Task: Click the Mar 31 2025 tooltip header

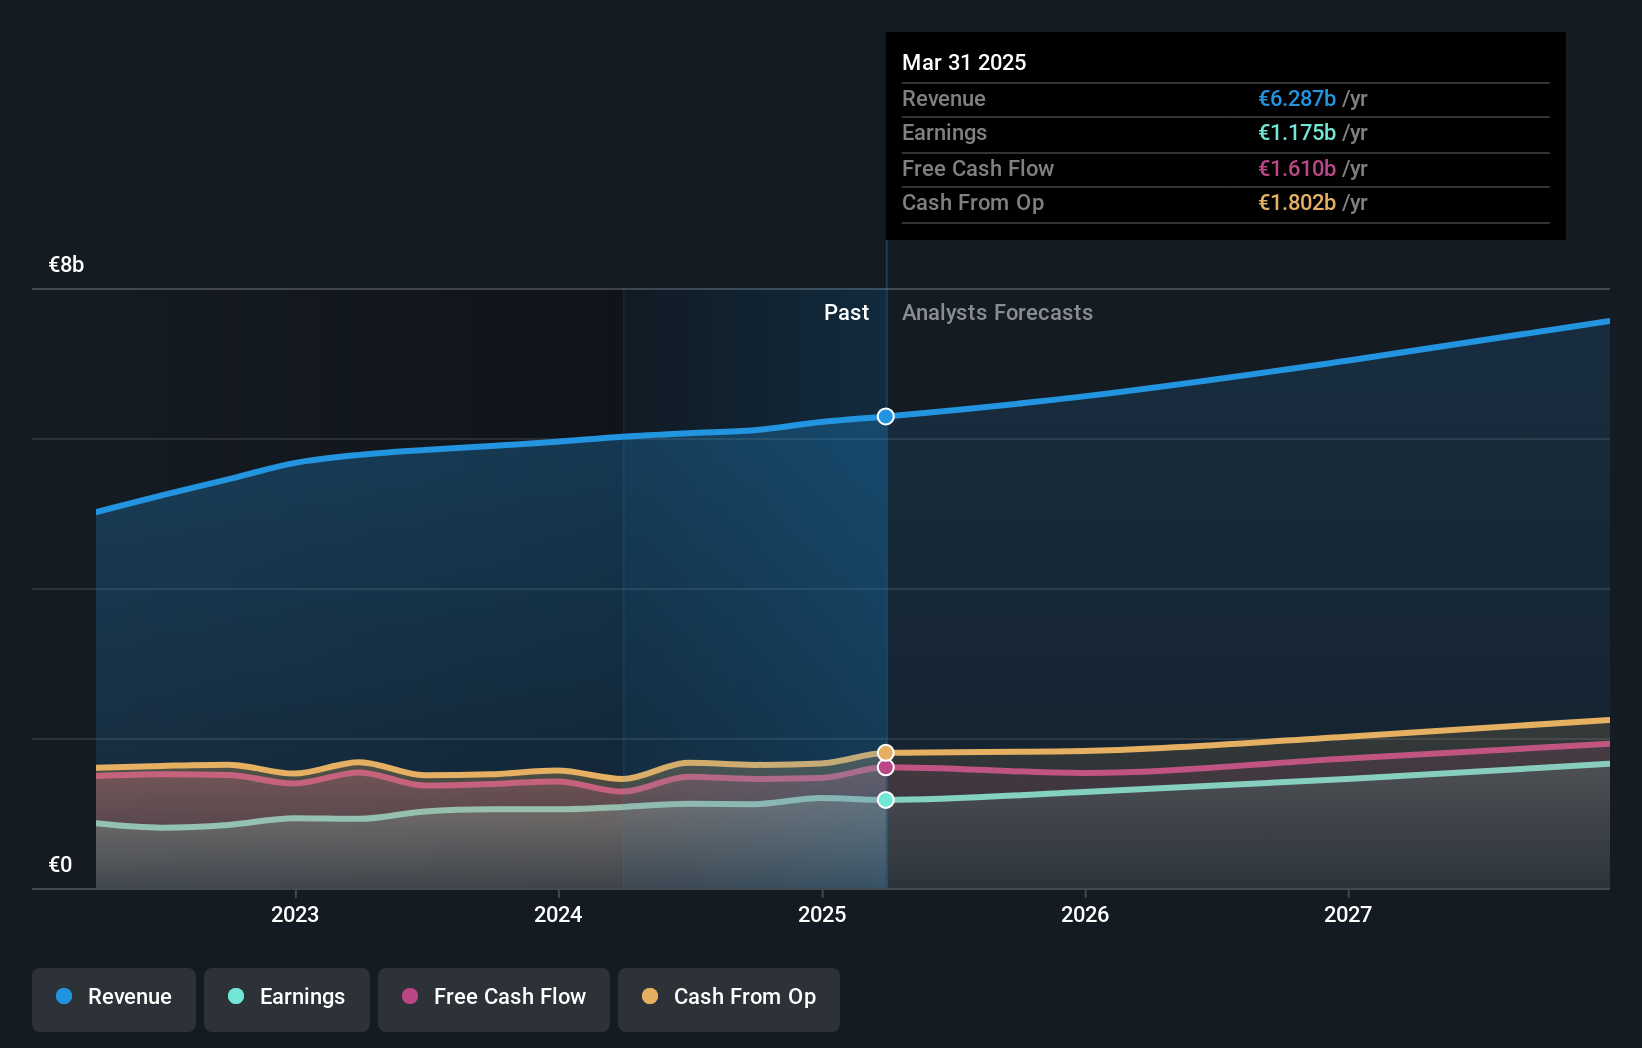Action: point(964,62)
